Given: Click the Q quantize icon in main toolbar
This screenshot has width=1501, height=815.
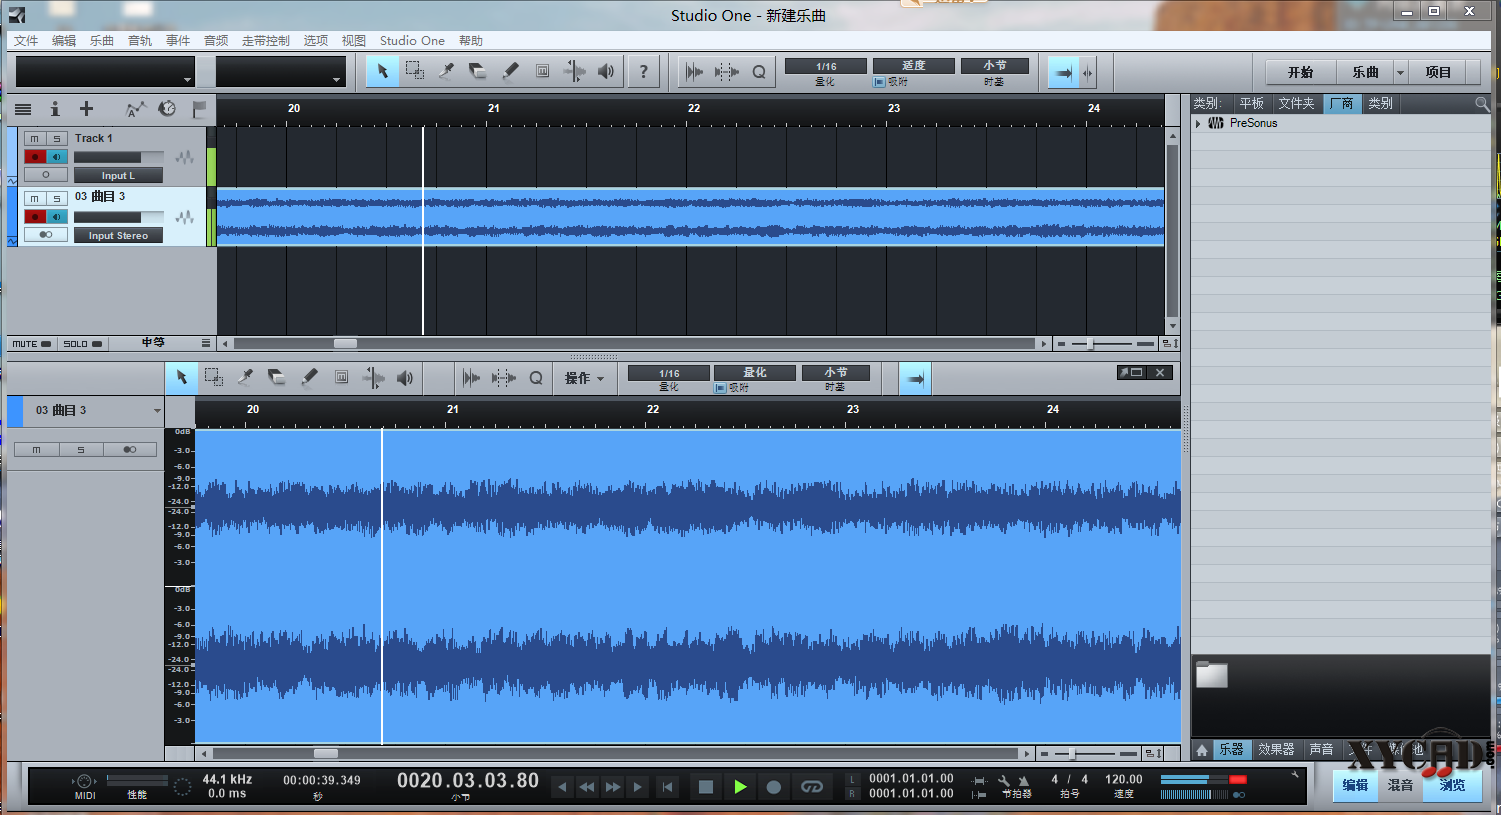Looking at the screenshot, I should [x=759, y=72].
